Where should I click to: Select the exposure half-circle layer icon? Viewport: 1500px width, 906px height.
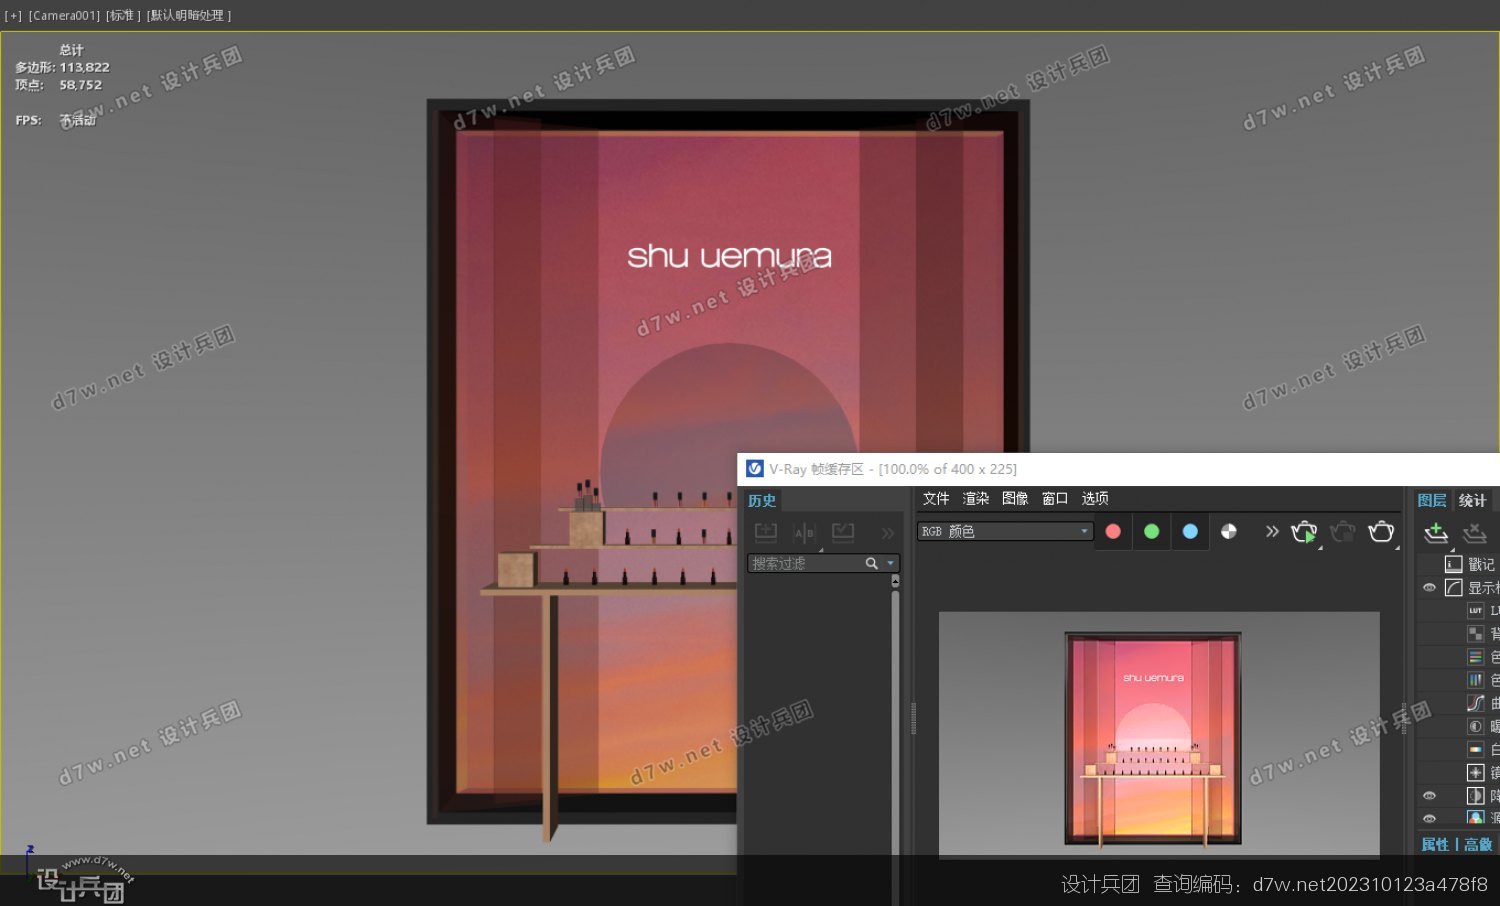click(1475, 726)
